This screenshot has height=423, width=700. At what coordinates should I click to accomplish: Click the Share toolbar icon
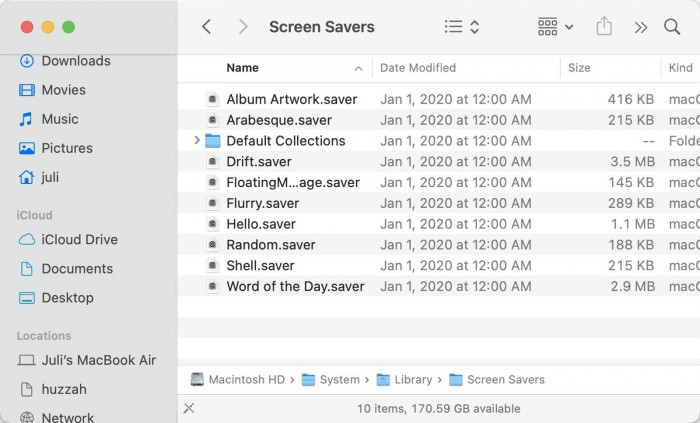(604, 27)
